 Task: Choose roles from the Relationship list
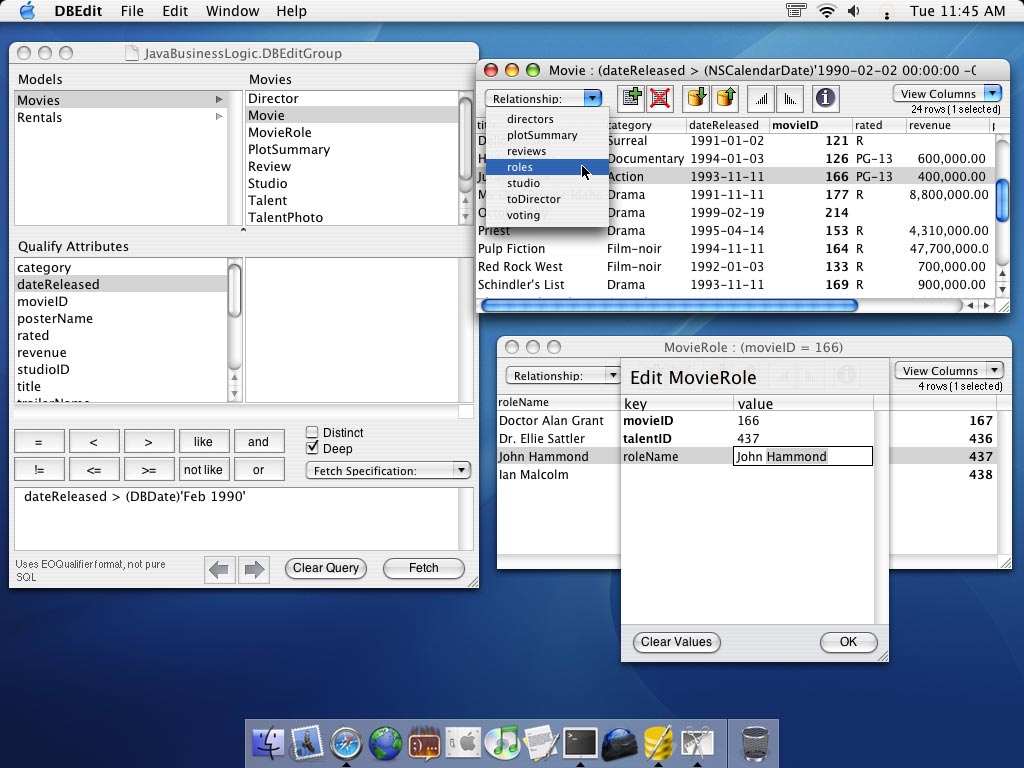[547, 167]
